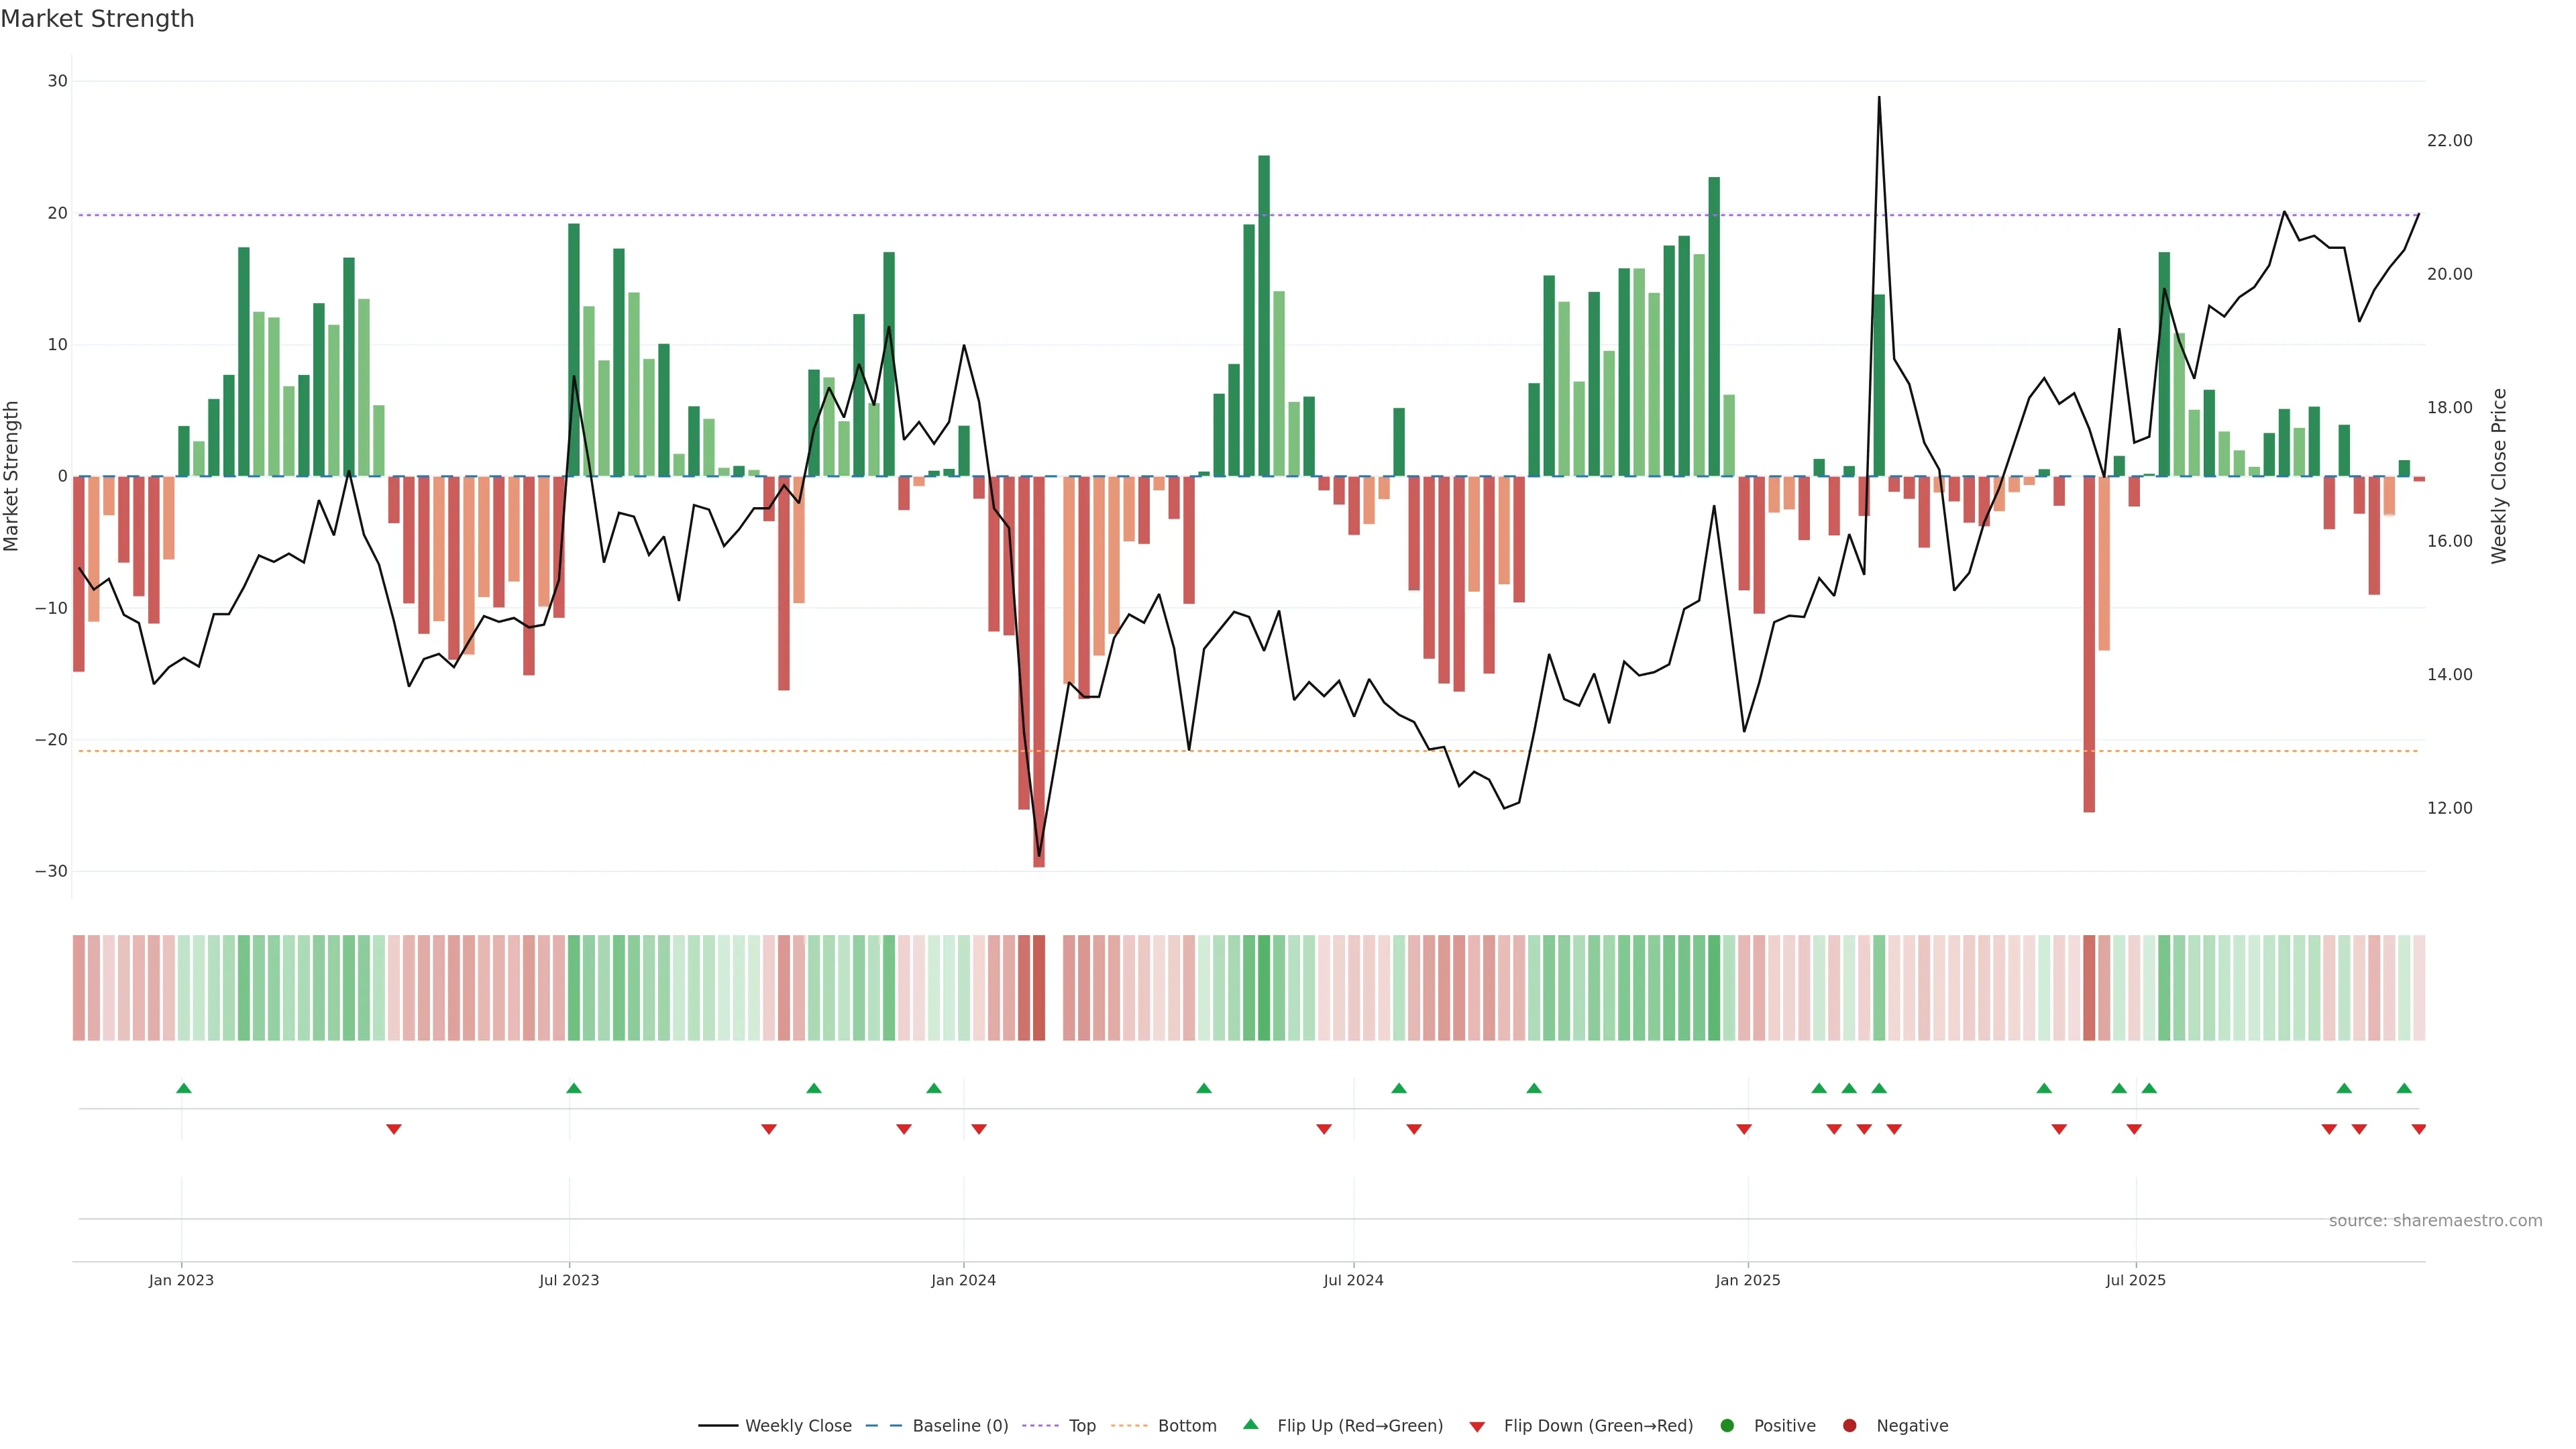The width and height of the screenshot is (2576, 1449).
Task: Click the Negative red circle legend icon
Action: (1849, 1426)
